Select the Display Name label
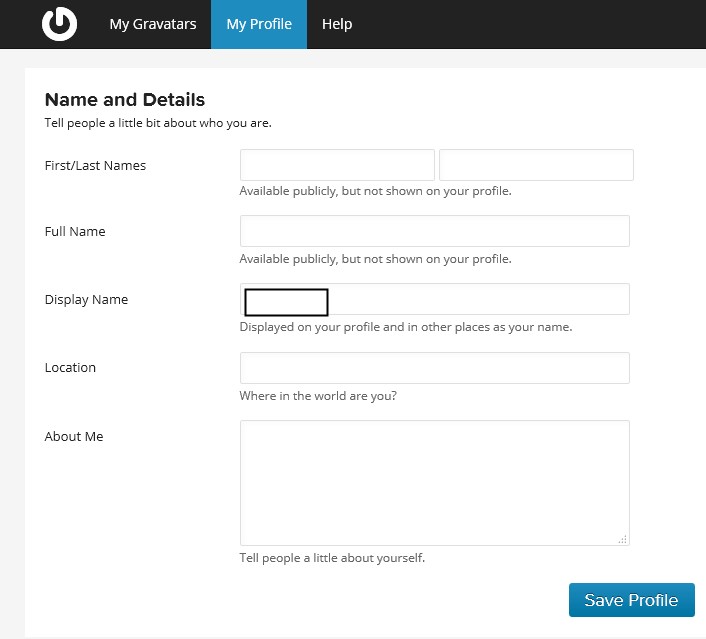Image resolution: width=706 pixels, height=639 pixels. click(x=86, y=299)
